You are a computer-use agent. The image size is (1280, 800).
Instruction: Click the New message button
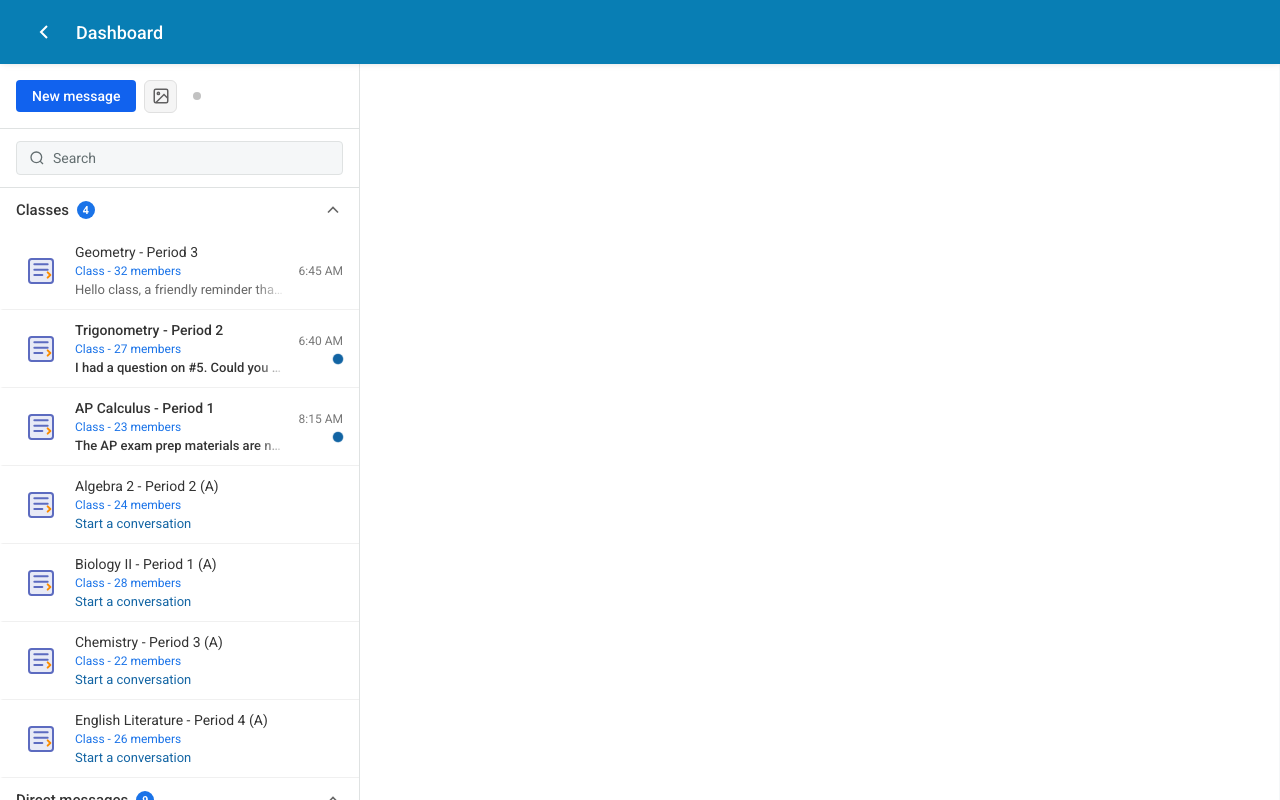pyautogui.click(x=75, y=96)
